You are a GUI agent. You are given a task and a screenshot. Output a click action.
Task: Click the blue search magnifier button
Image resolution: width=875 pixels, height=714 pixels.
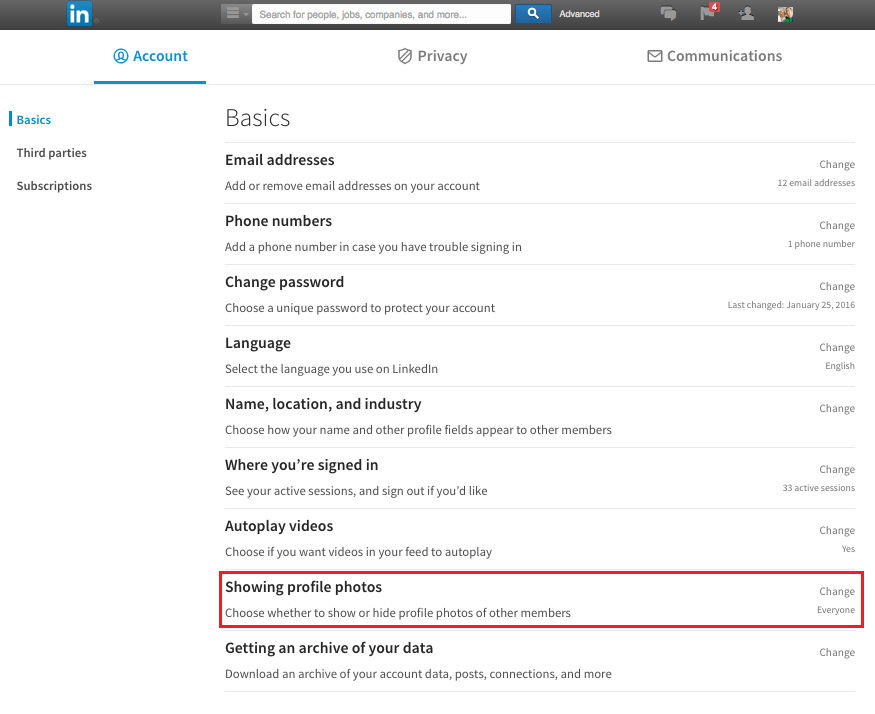click(533, 13)
